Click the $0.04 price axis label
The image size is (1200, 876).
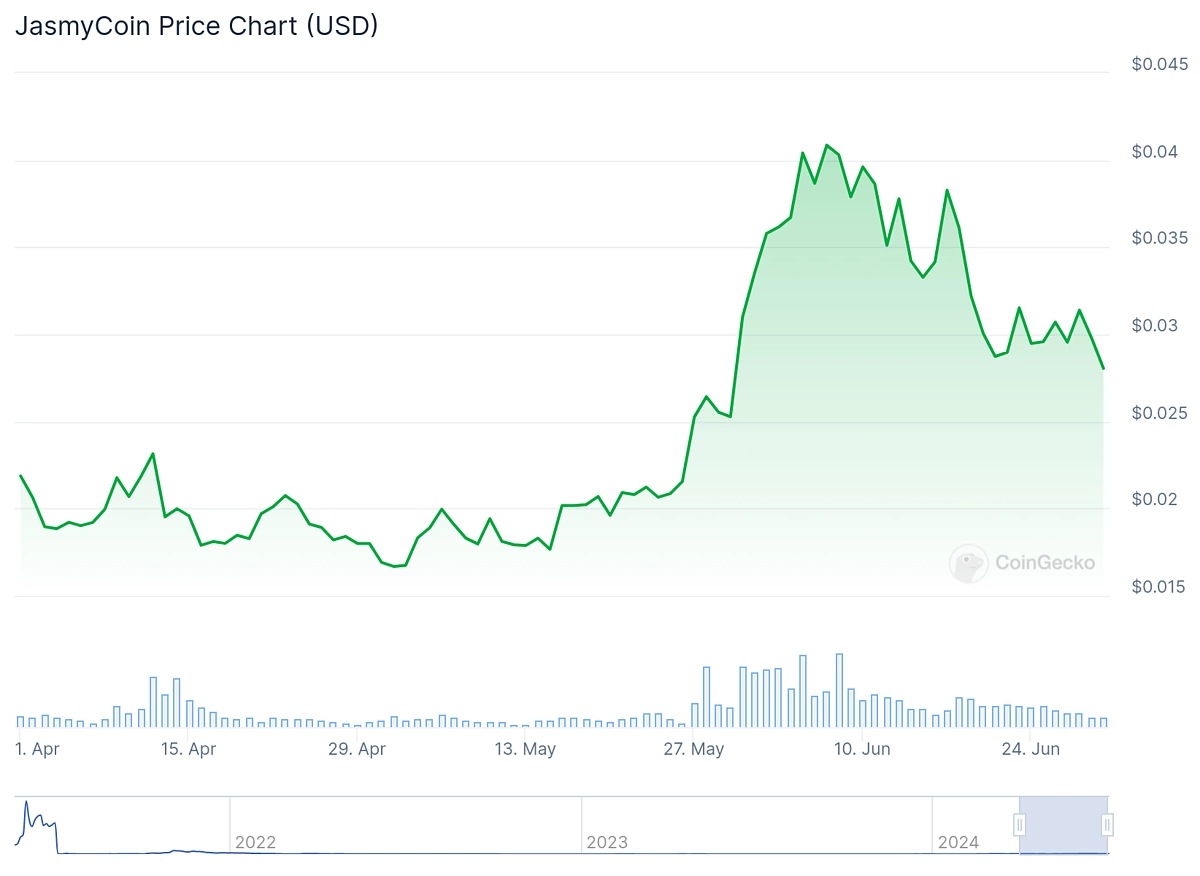(1154, 151)
